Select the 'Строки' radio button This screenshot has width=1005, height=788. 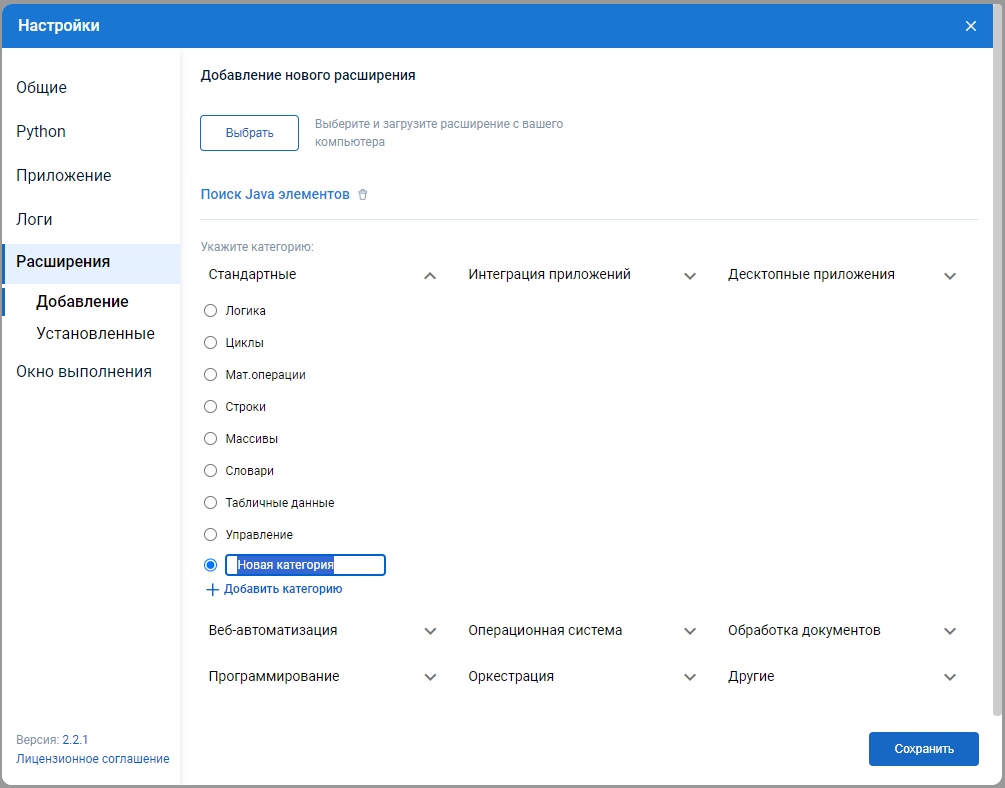click(211, 407)
